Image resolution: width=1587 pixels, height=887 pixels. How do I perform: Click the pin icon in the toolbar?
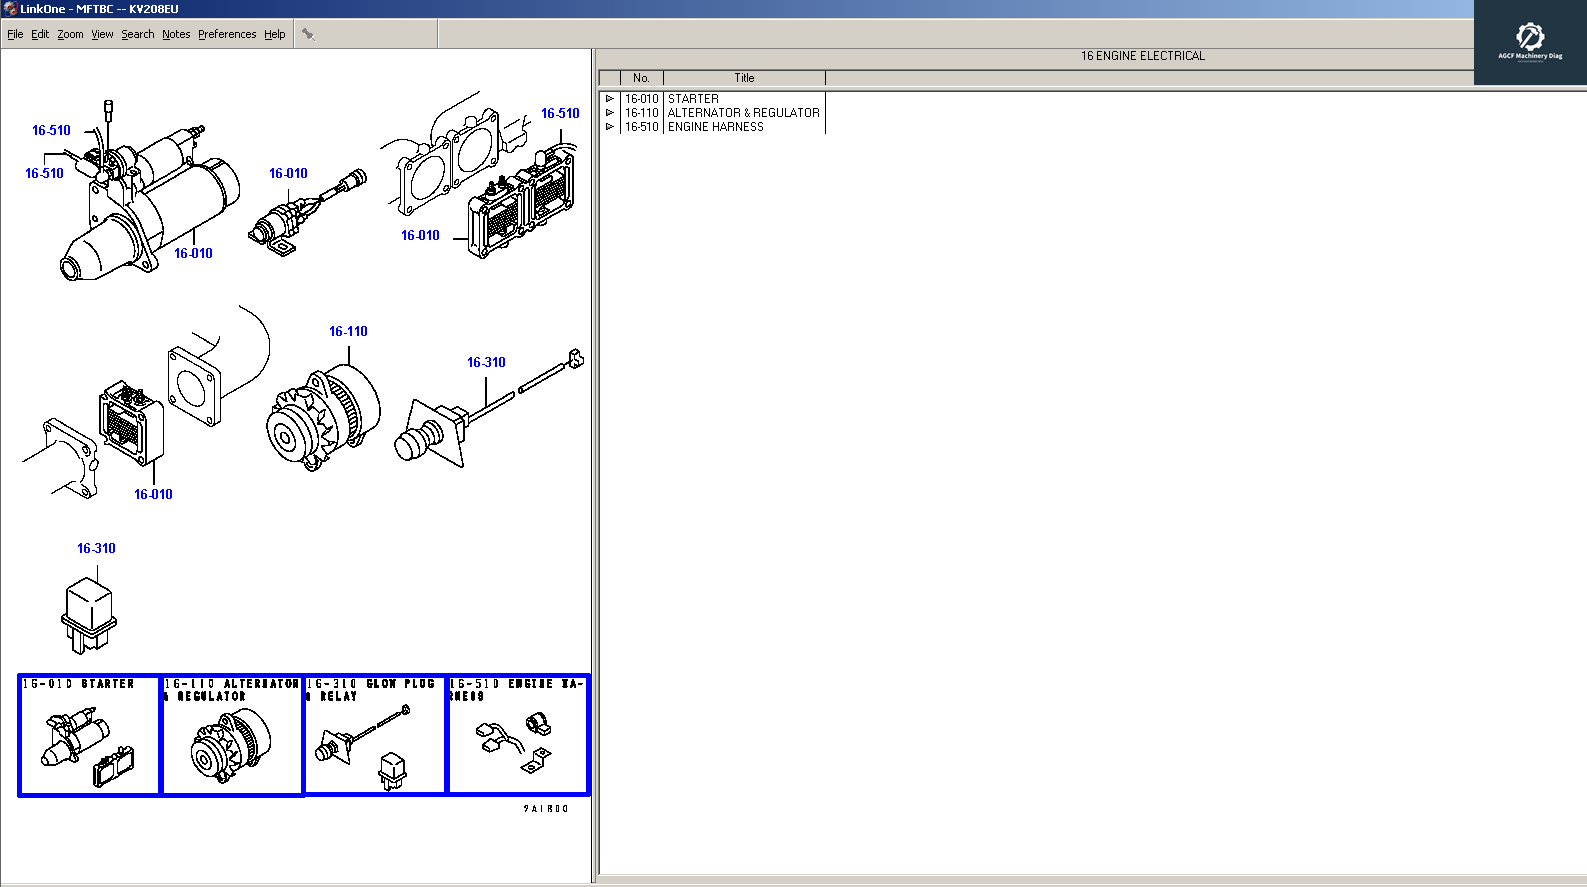(308, 34)
